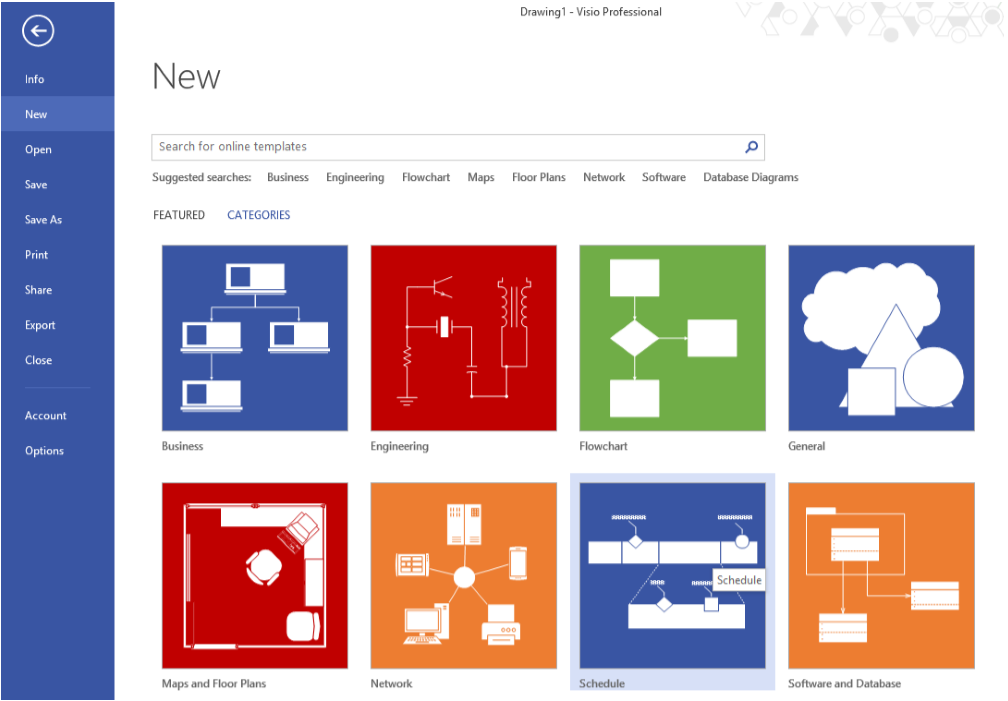Open Visio Options from the sidebar
This screenshot has height=701, width=1008.
click(x=44, y=450)
